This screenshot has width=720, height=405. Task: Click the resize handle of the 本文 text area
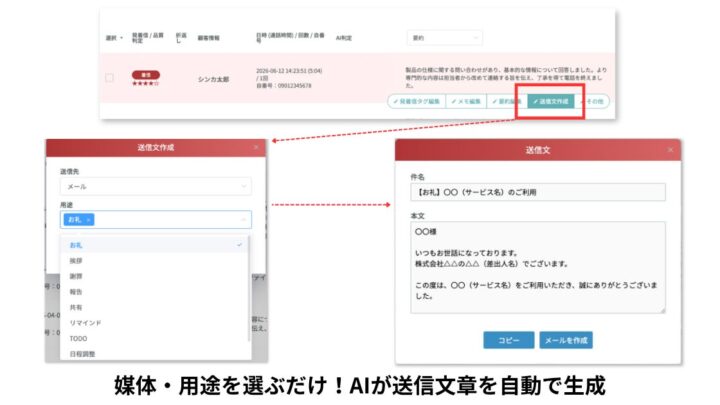click(663, 311)
